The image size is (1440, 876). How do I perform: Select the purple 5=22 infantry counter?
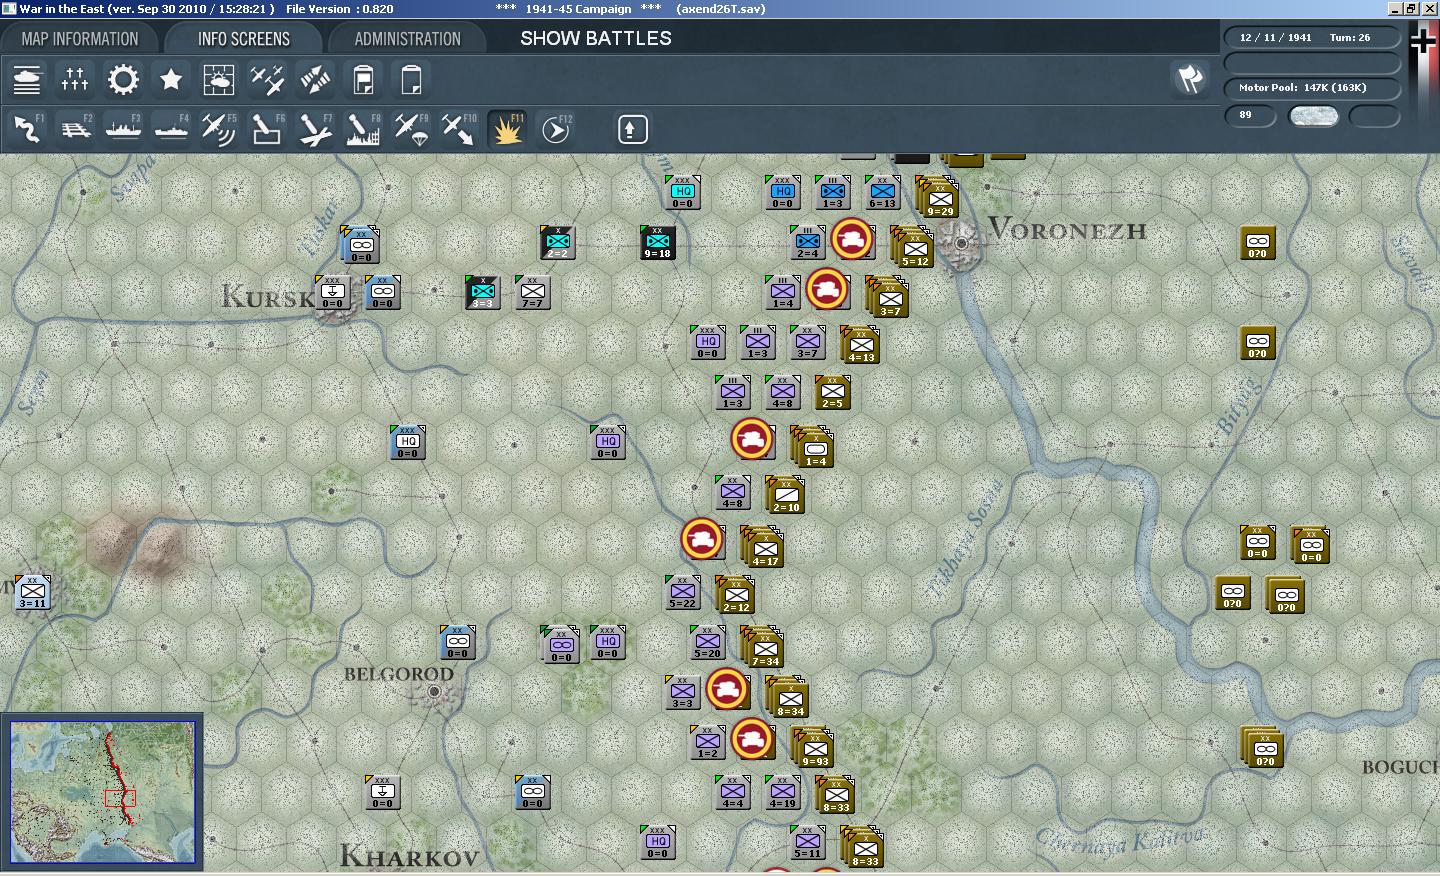(x=682, y=593)
